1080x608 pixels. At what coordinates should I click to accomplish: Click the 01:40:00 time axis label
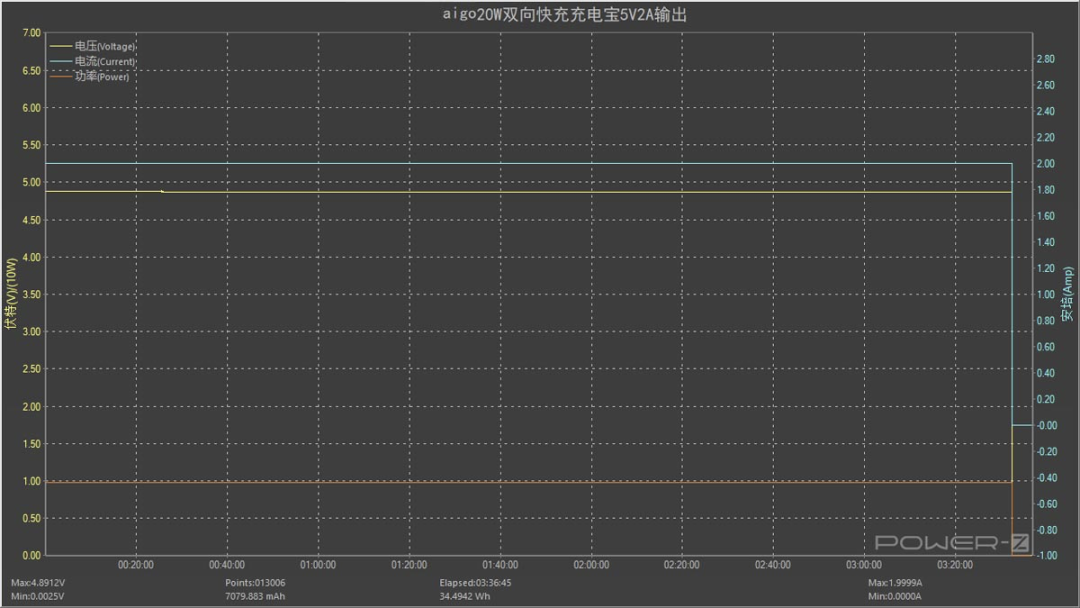tap(500, 565)
